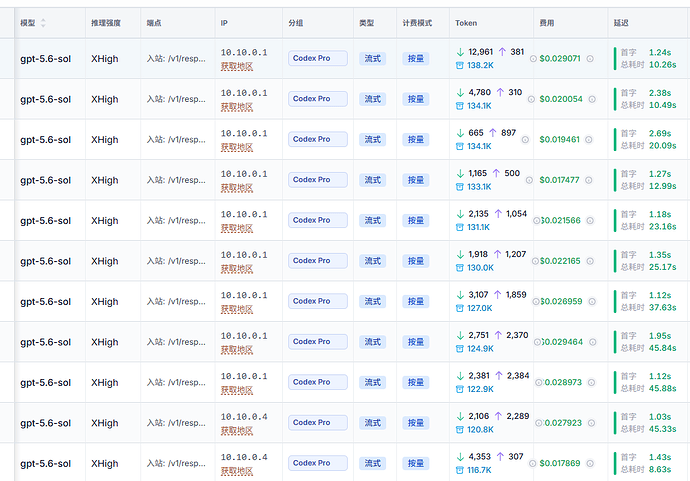Click info icon after cost 0.026959

tap(592, 301)
